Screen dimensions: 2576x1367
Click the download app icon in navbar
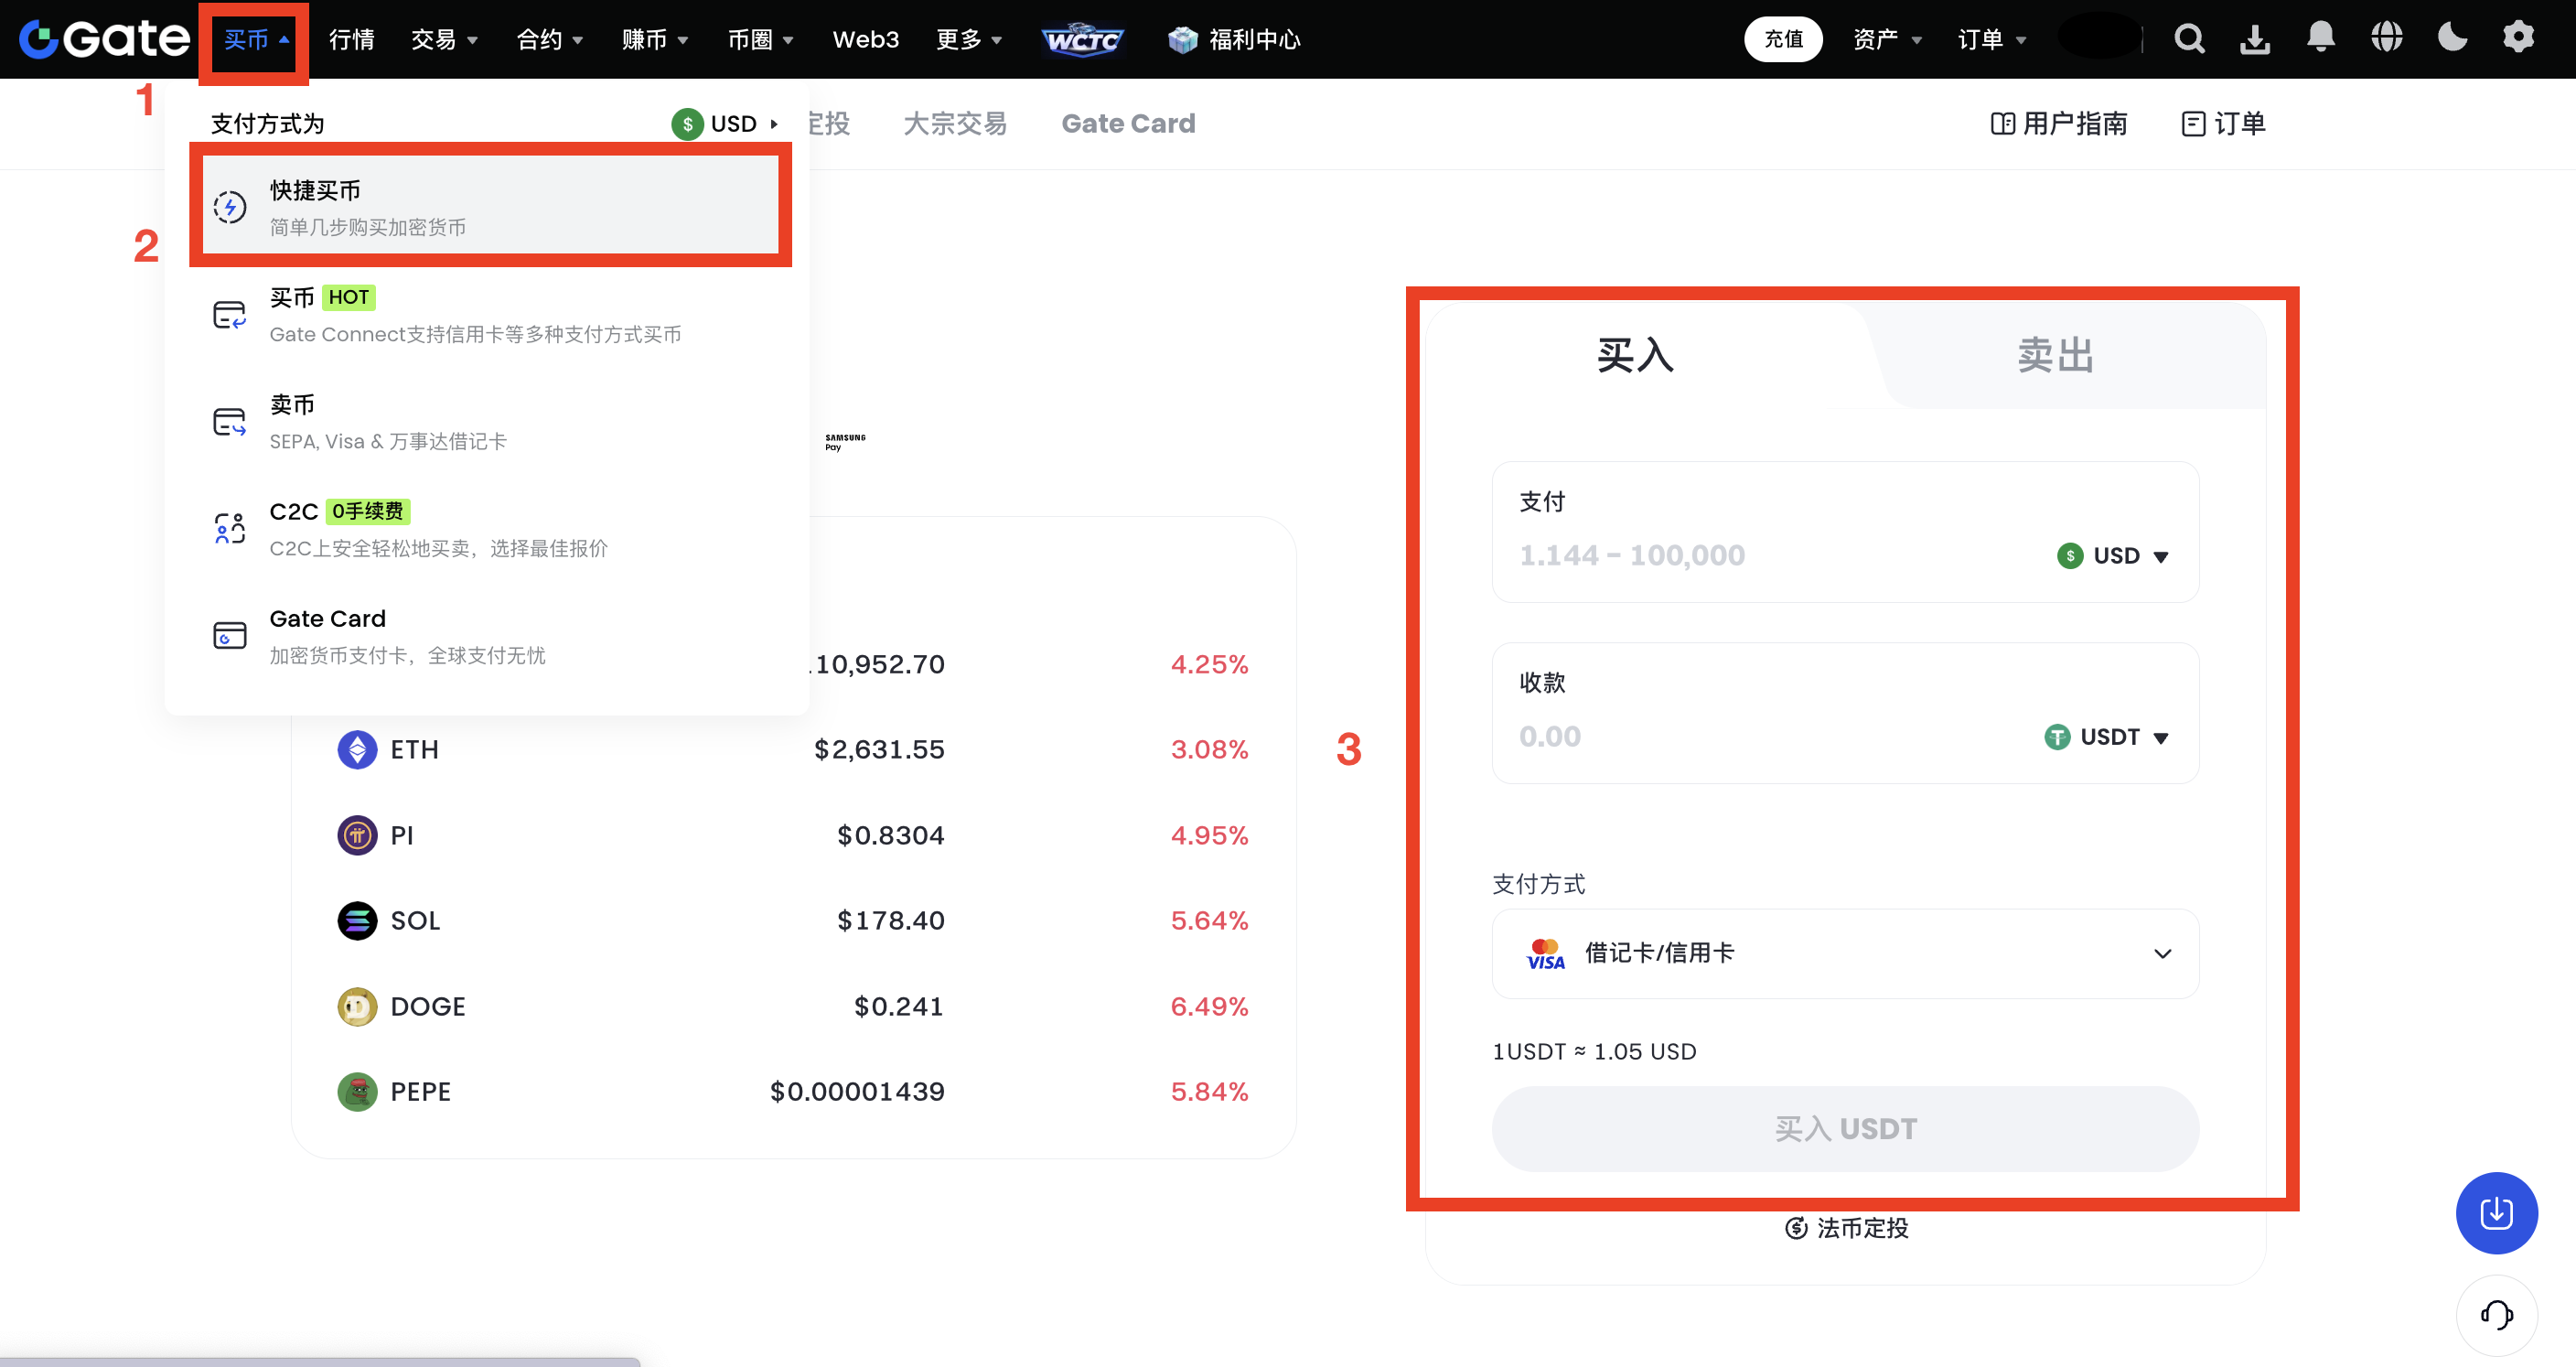[2254, 39]
